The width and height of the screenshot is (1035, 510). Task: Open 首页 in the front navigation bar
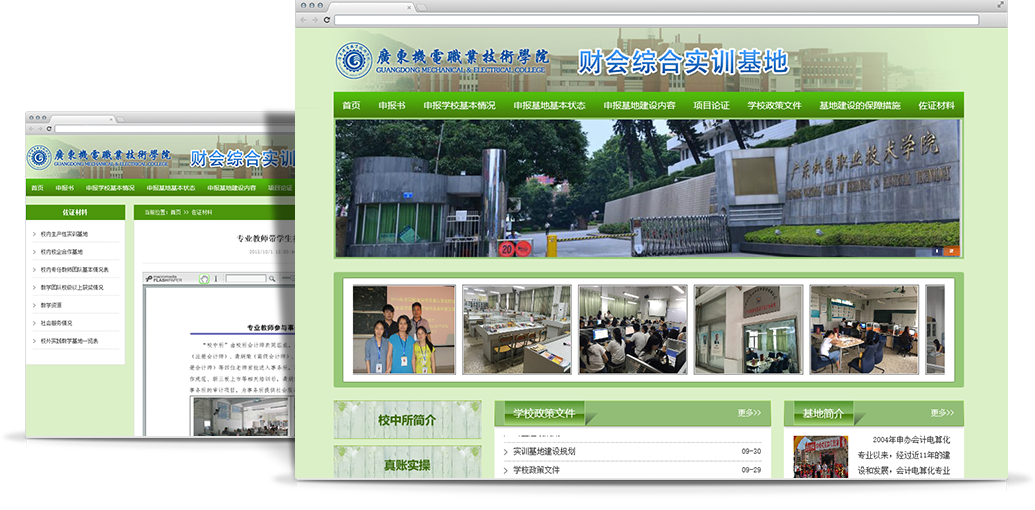(351, 105)
